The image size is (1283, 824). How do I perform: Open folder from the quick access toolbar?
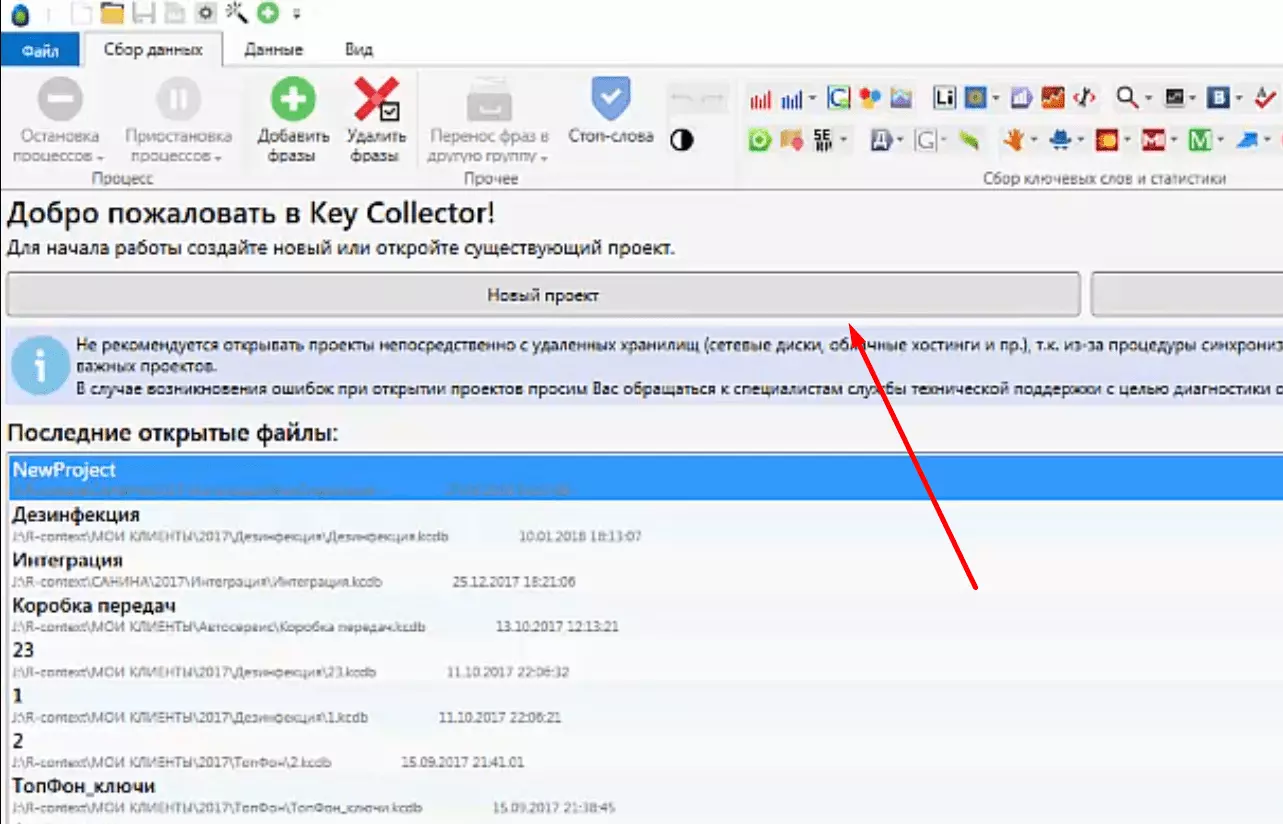point(112,14)
